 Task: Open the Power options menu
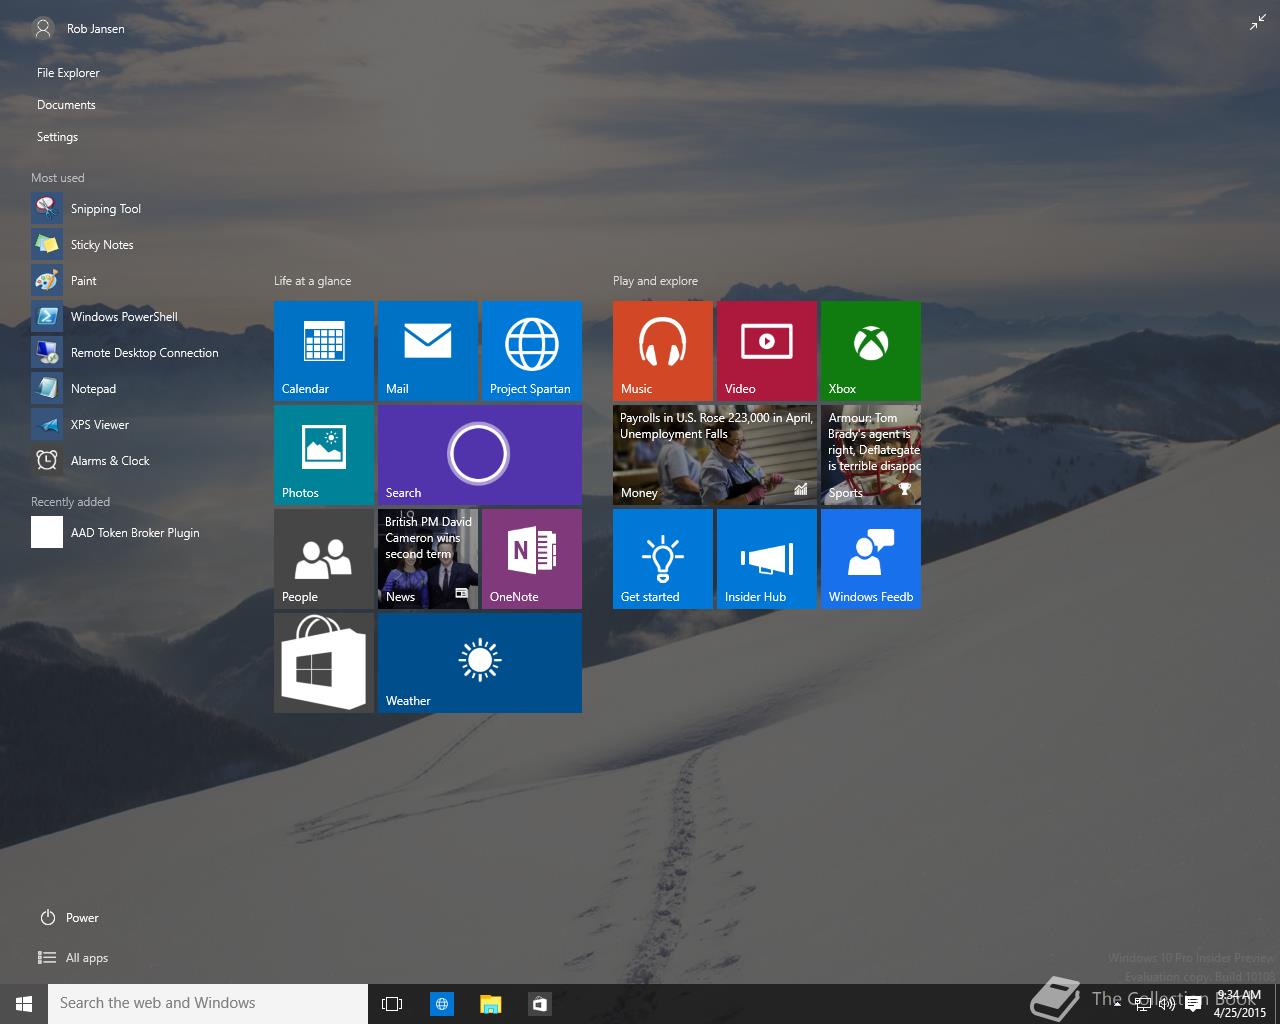(x=69, y=918)
